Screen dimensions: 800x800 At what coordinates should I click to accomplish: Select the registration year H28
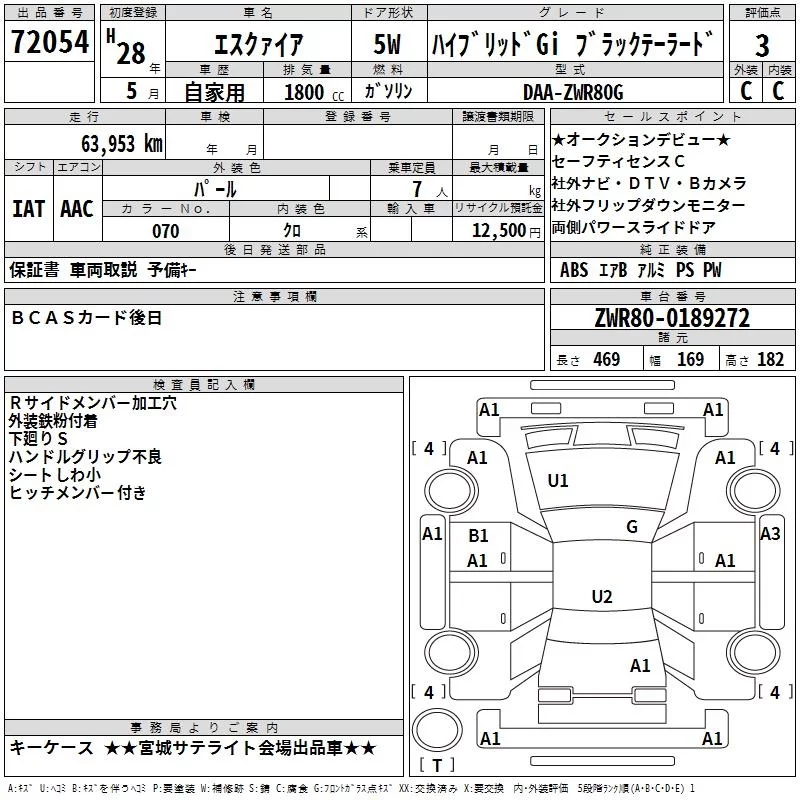pos(127,48)
